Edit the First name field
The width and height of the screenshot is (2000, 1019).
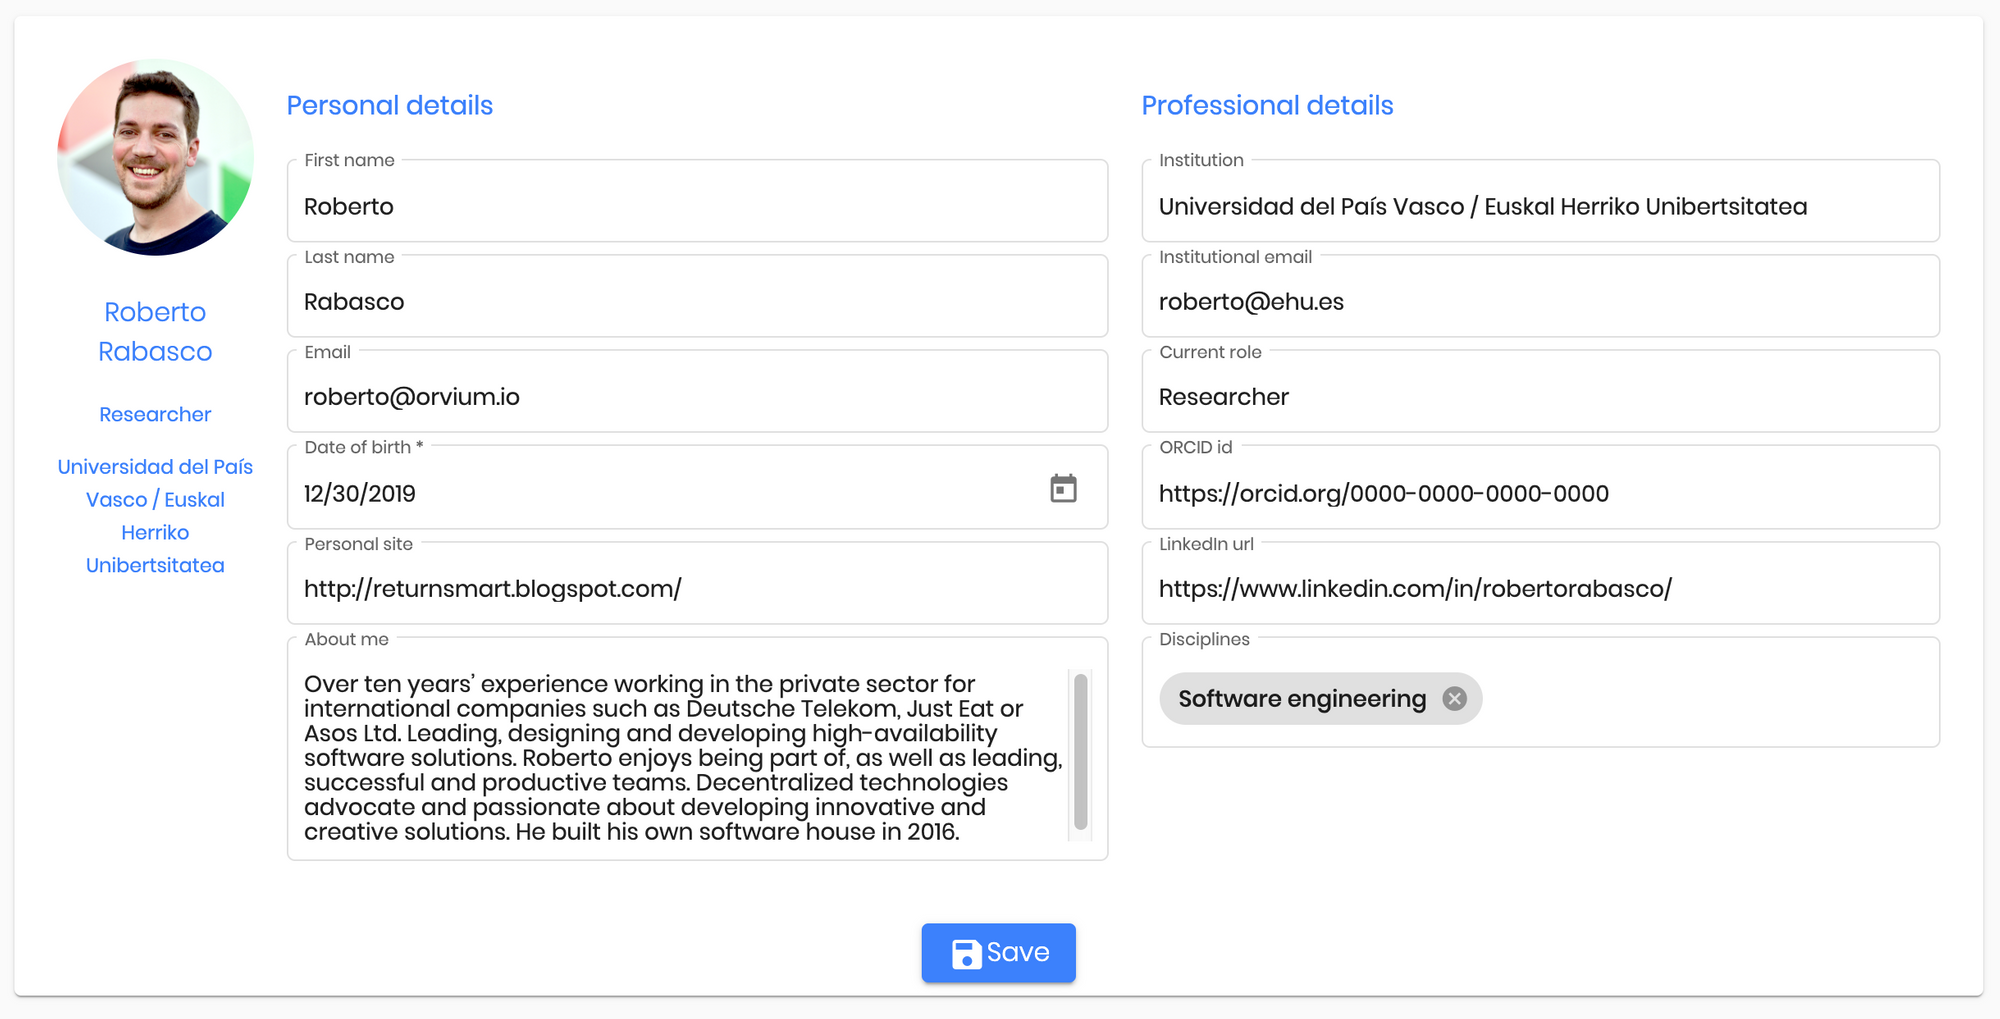[697, 201]
